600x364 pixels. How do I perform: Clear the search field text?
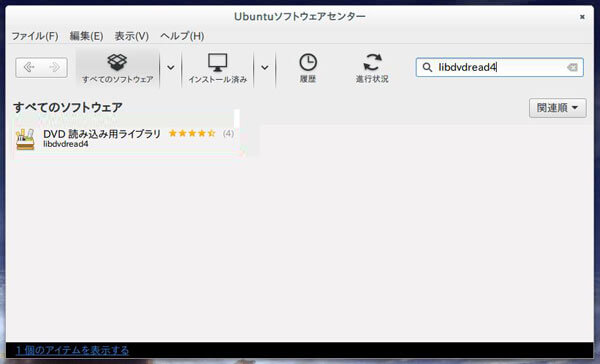pyautogui.click(x=572, y=67)
